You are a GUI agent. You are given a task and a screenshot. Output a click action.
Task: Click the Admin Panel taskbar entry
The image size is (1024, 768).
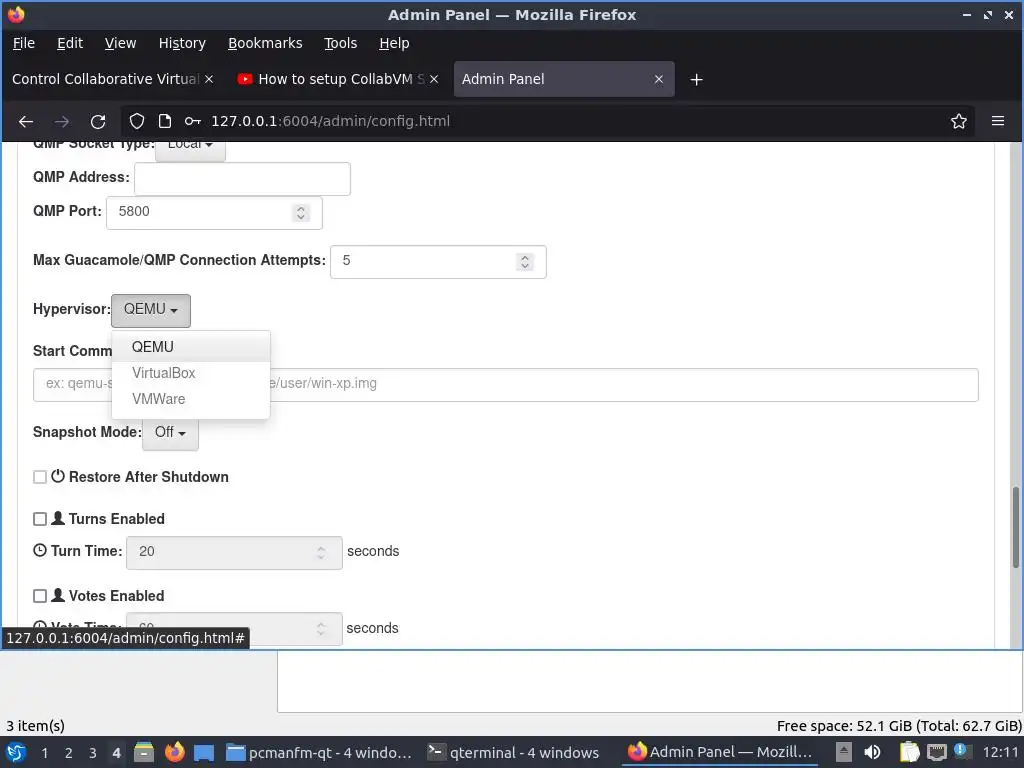(720, 753)
